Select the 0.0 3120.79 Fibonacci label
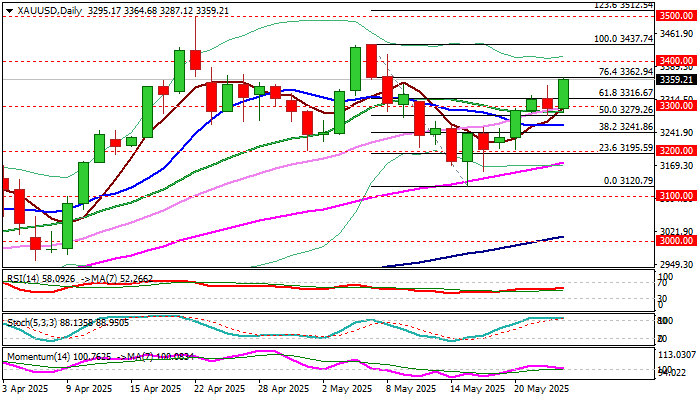The image size is (700, 400). 628,181
